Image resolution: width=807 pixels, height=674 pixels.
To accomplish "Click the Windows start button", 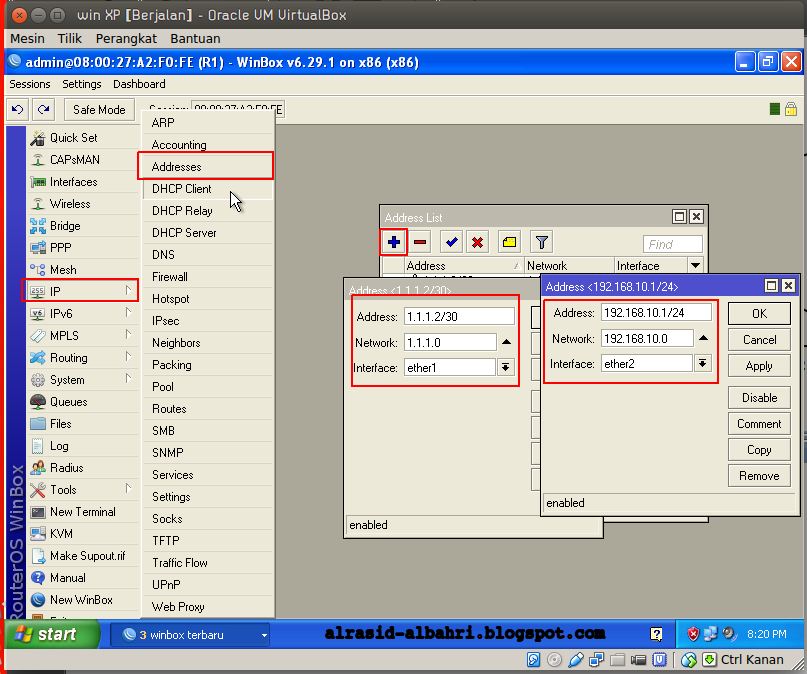I will 53,634.
